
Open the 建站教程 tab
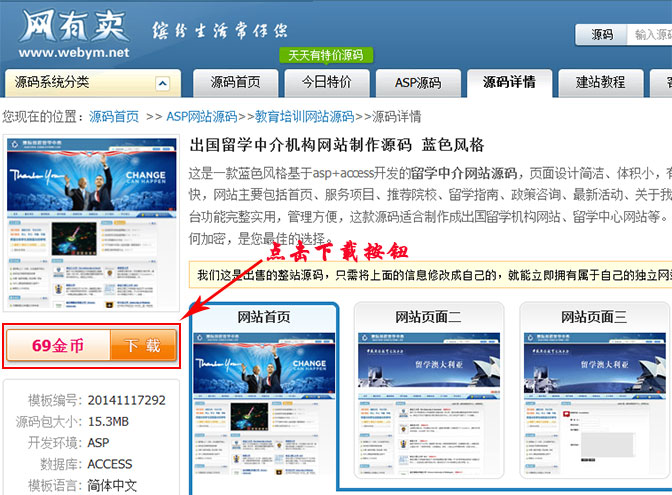600,83
